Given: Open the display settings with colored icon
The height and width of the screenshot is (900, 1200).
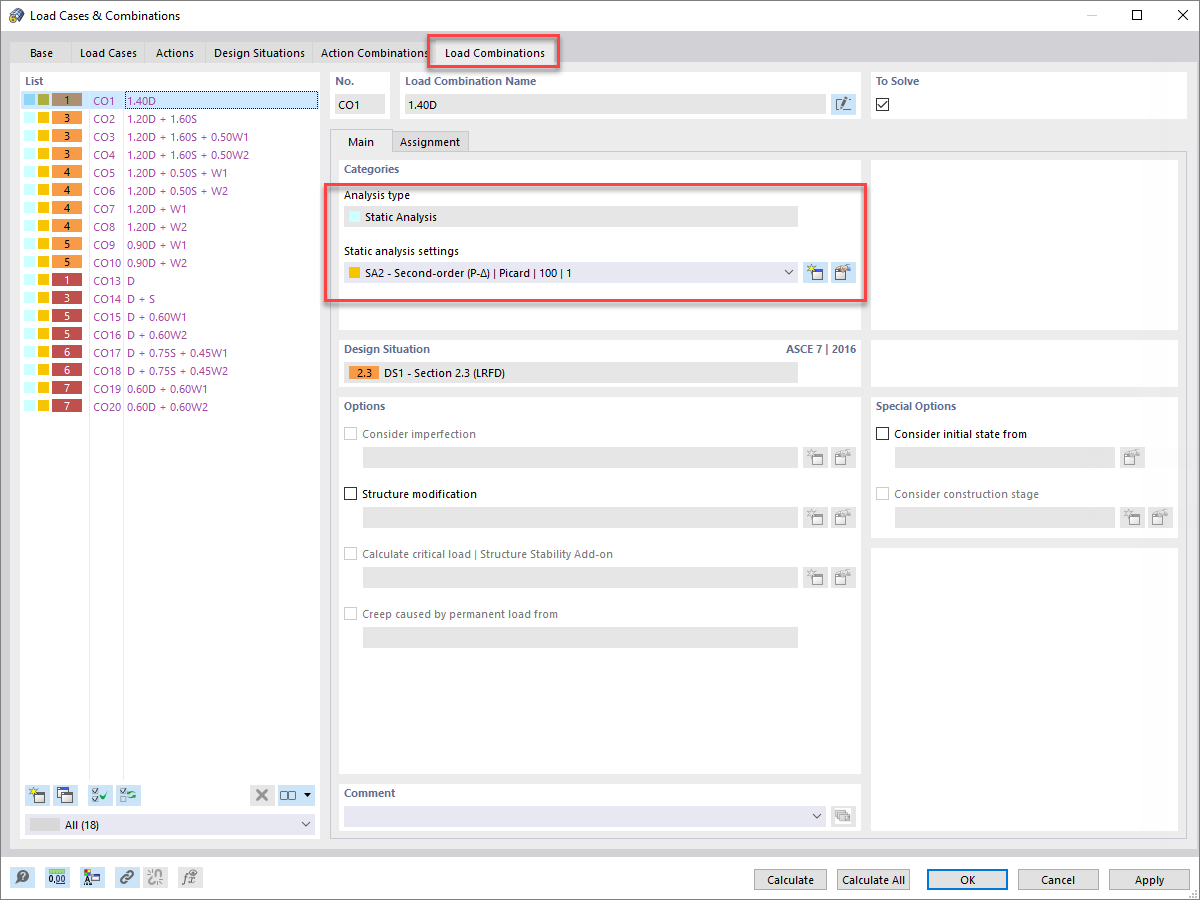Looking at the screenshot, I should pyautogui.click(x=92, y=877).
